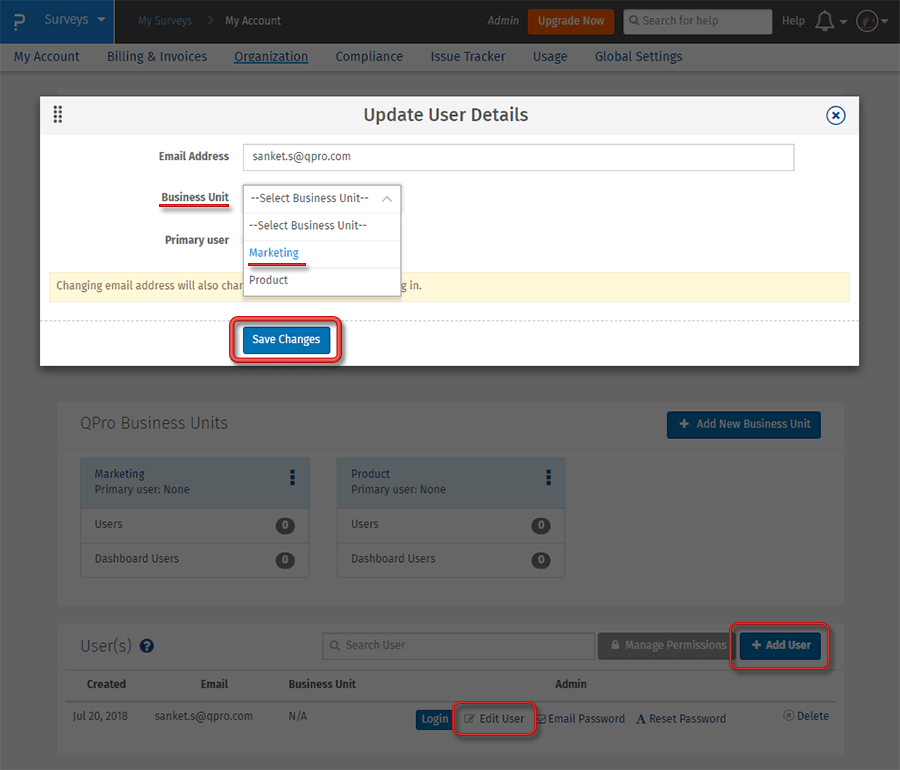Viewport: 900px width, 770px height.
Task: Delete the sanket.s@qpro.com user
Action: tap(806, 716)
